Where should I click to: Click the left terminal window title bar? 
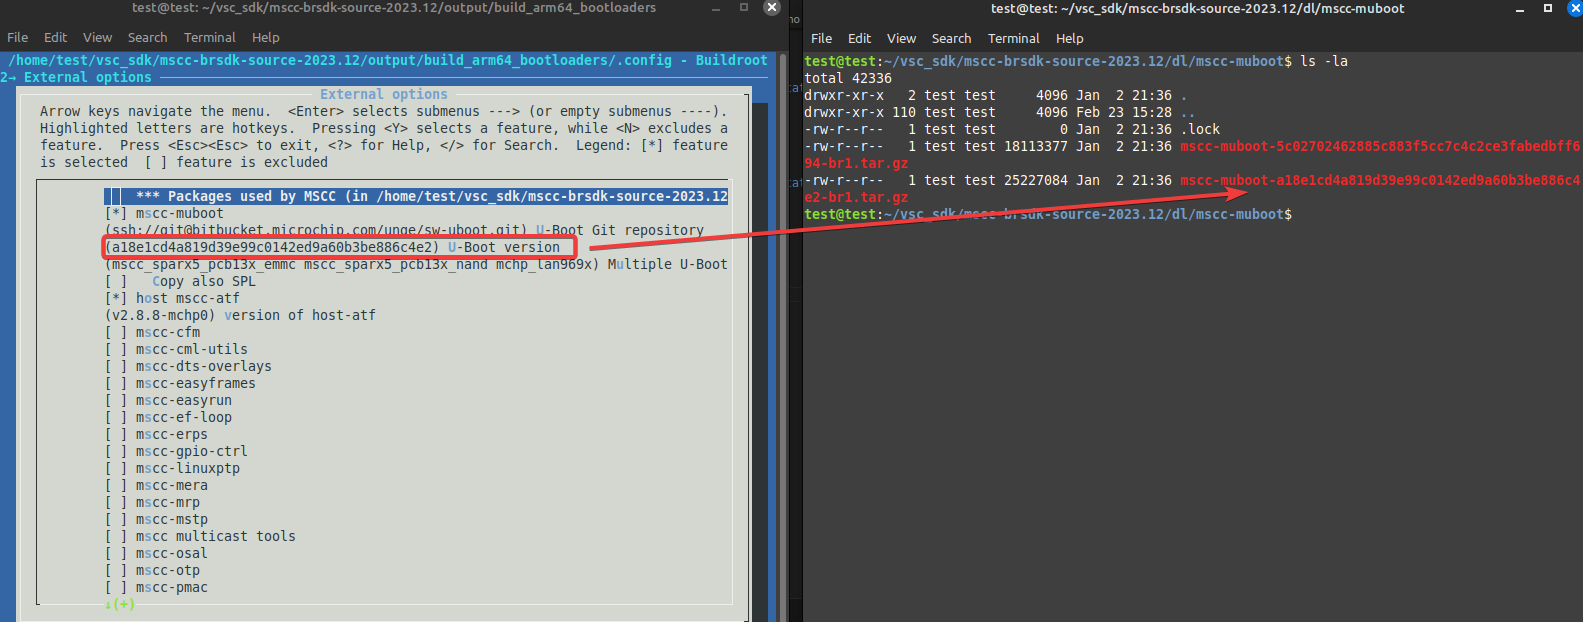[x=394, y=8]
